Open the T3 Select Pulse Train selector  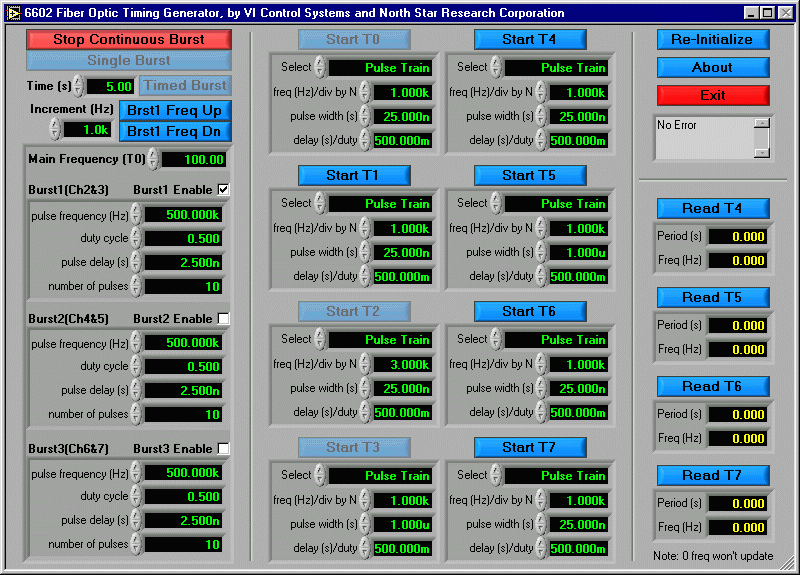pyautogui.click(x=381, y=476)
